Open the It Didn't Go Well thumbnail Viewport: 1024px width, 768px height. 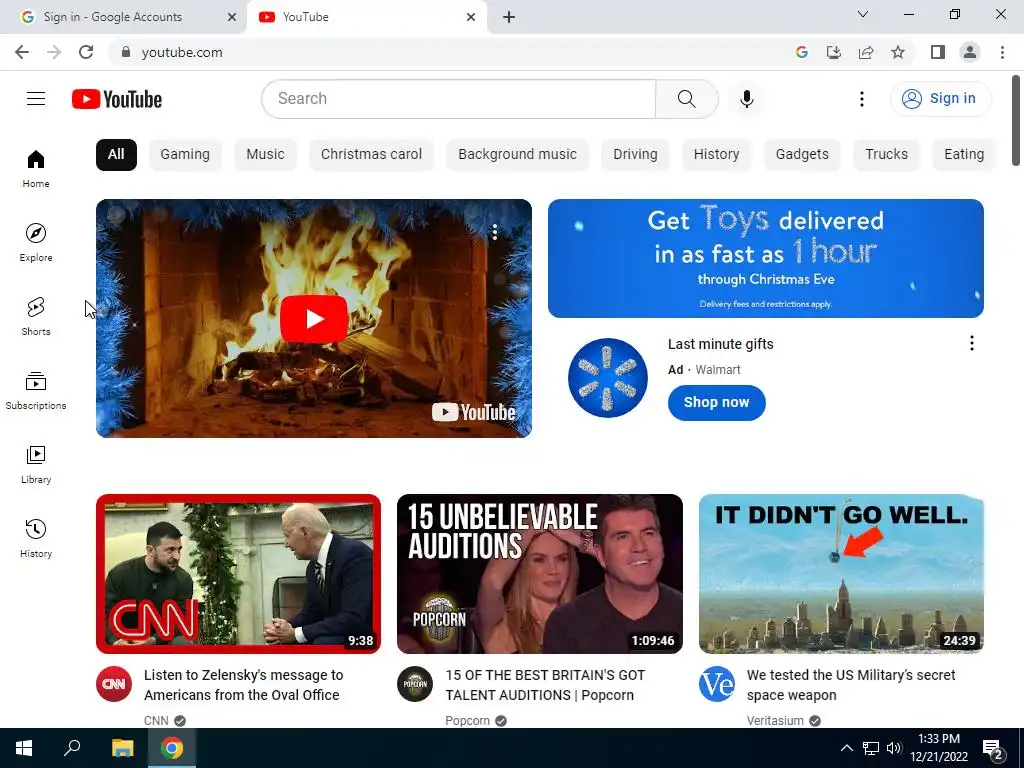click(841, 573)
